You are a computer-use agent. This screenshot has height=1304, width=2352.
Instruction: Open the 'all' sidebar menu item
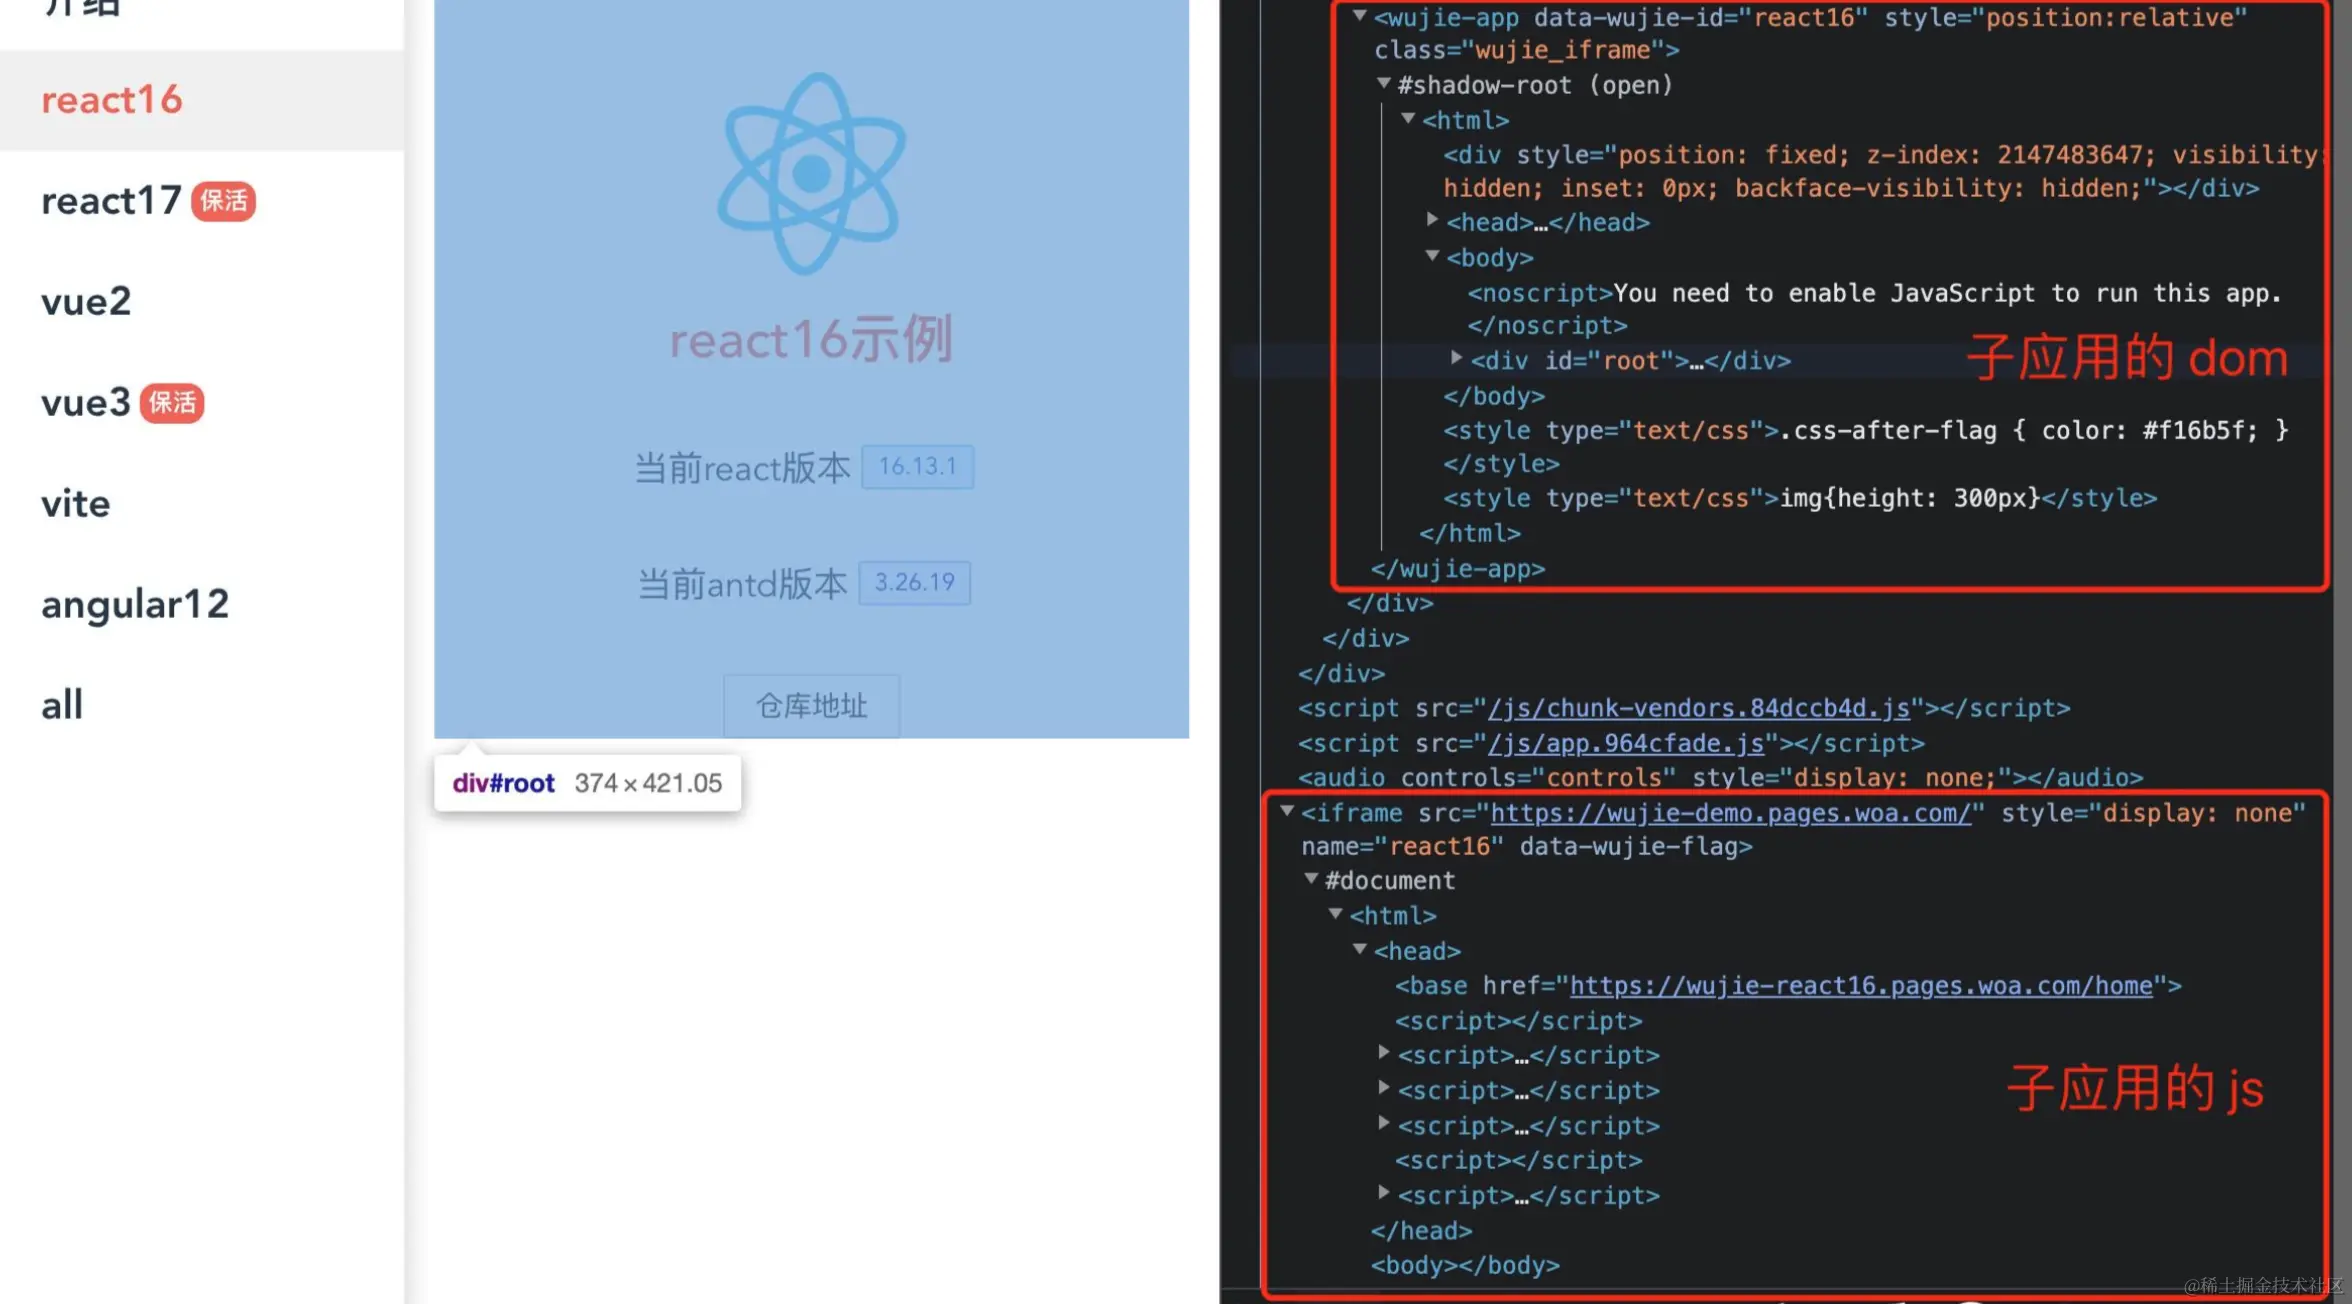click(x=62, y=704)
